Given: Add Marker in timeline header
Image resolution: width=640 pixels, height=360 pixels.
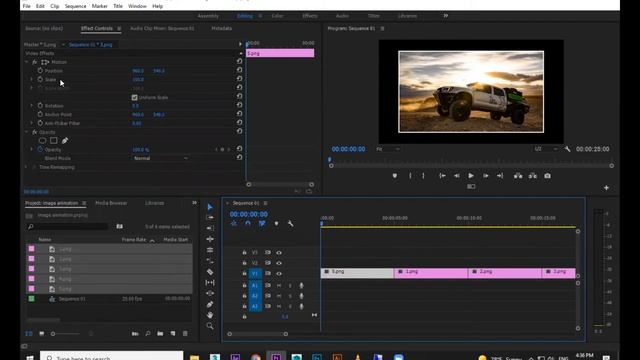Looking at the screenshot, I should (276, 224).
